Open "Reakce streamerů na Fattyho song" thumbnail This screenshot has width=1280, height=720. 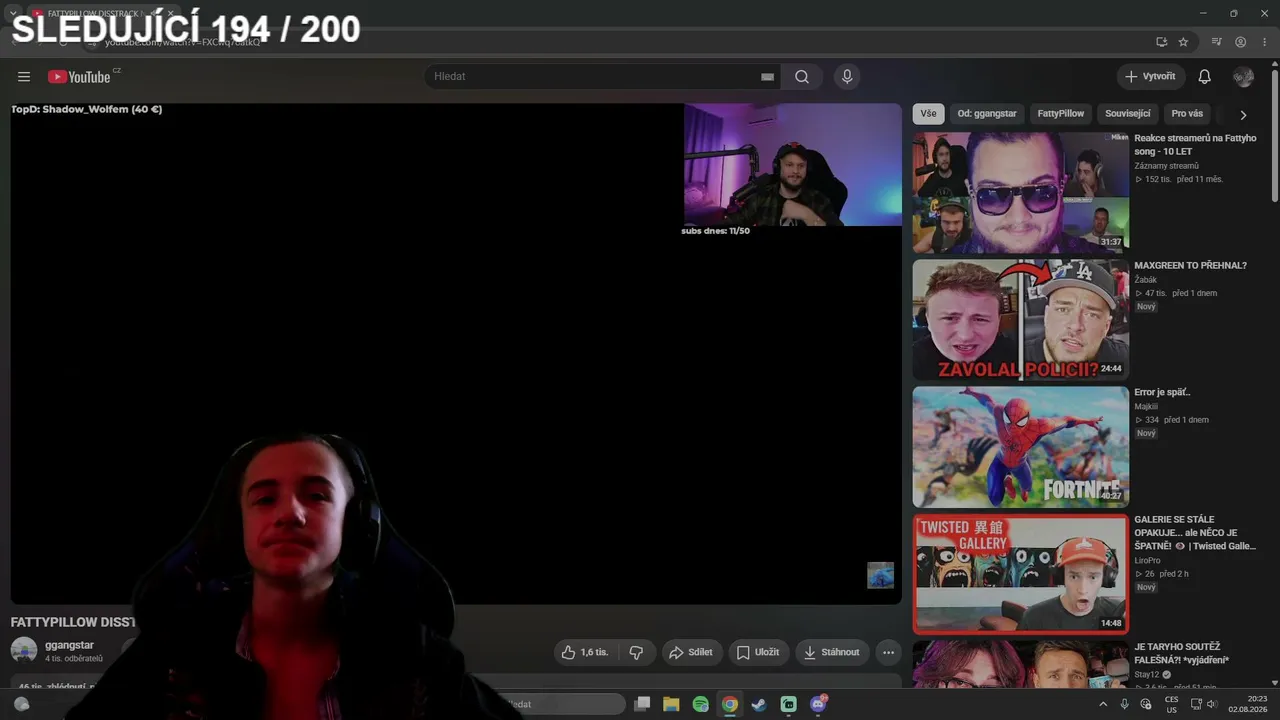point(1020,193)
